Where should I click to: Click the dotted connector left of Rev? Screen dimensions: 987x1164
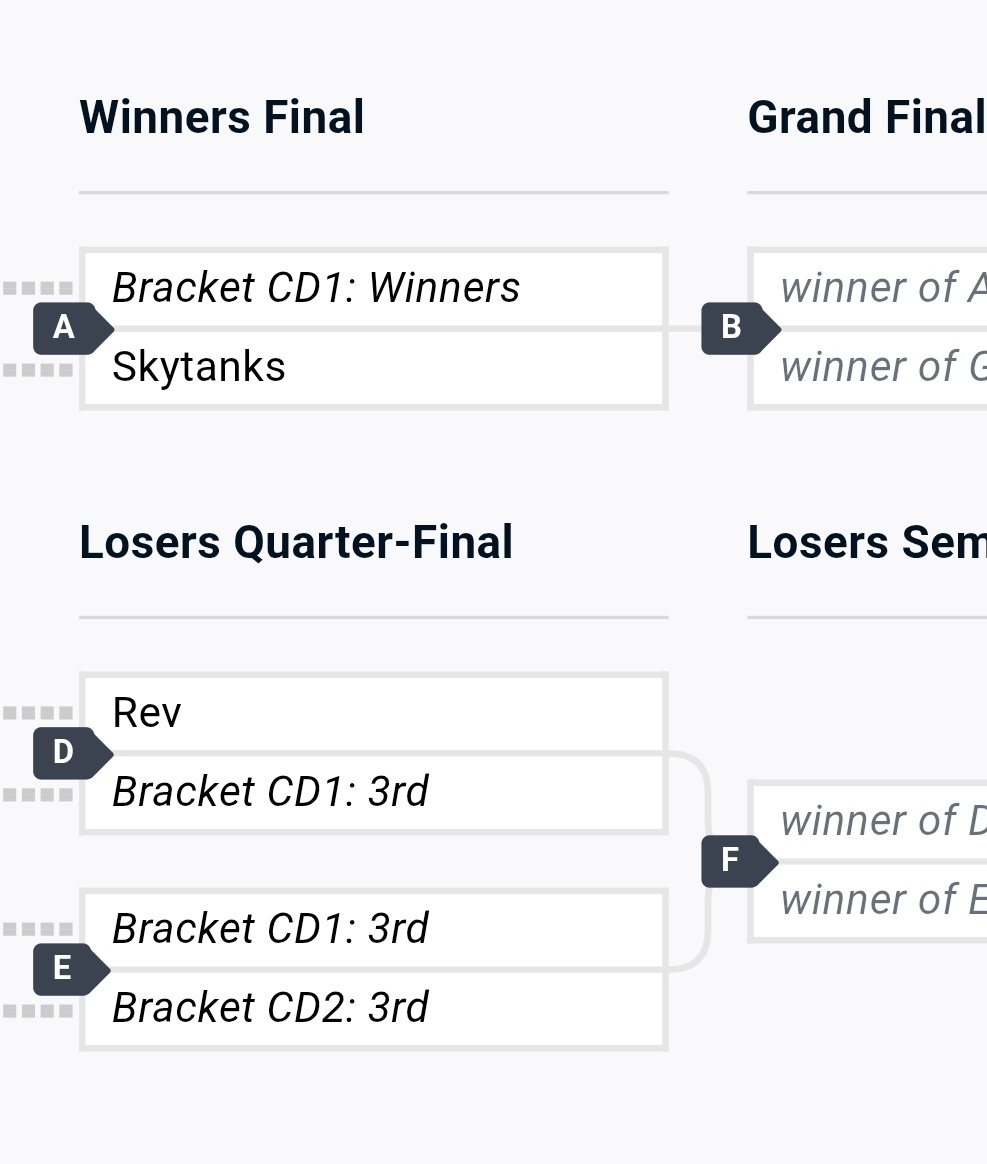pos(38,713)
